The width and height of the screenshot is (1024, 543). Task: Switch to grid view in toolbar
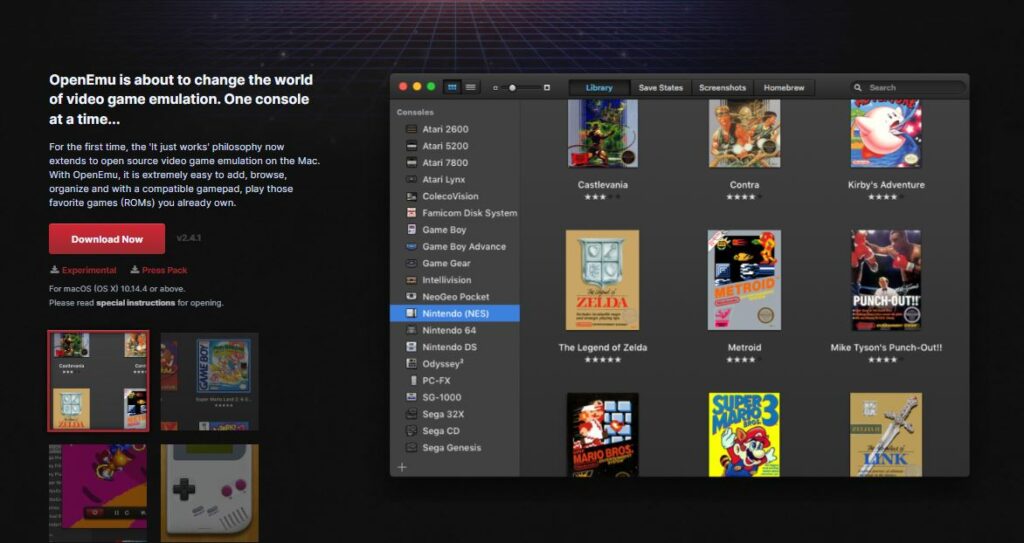click(x=452, y=88)
